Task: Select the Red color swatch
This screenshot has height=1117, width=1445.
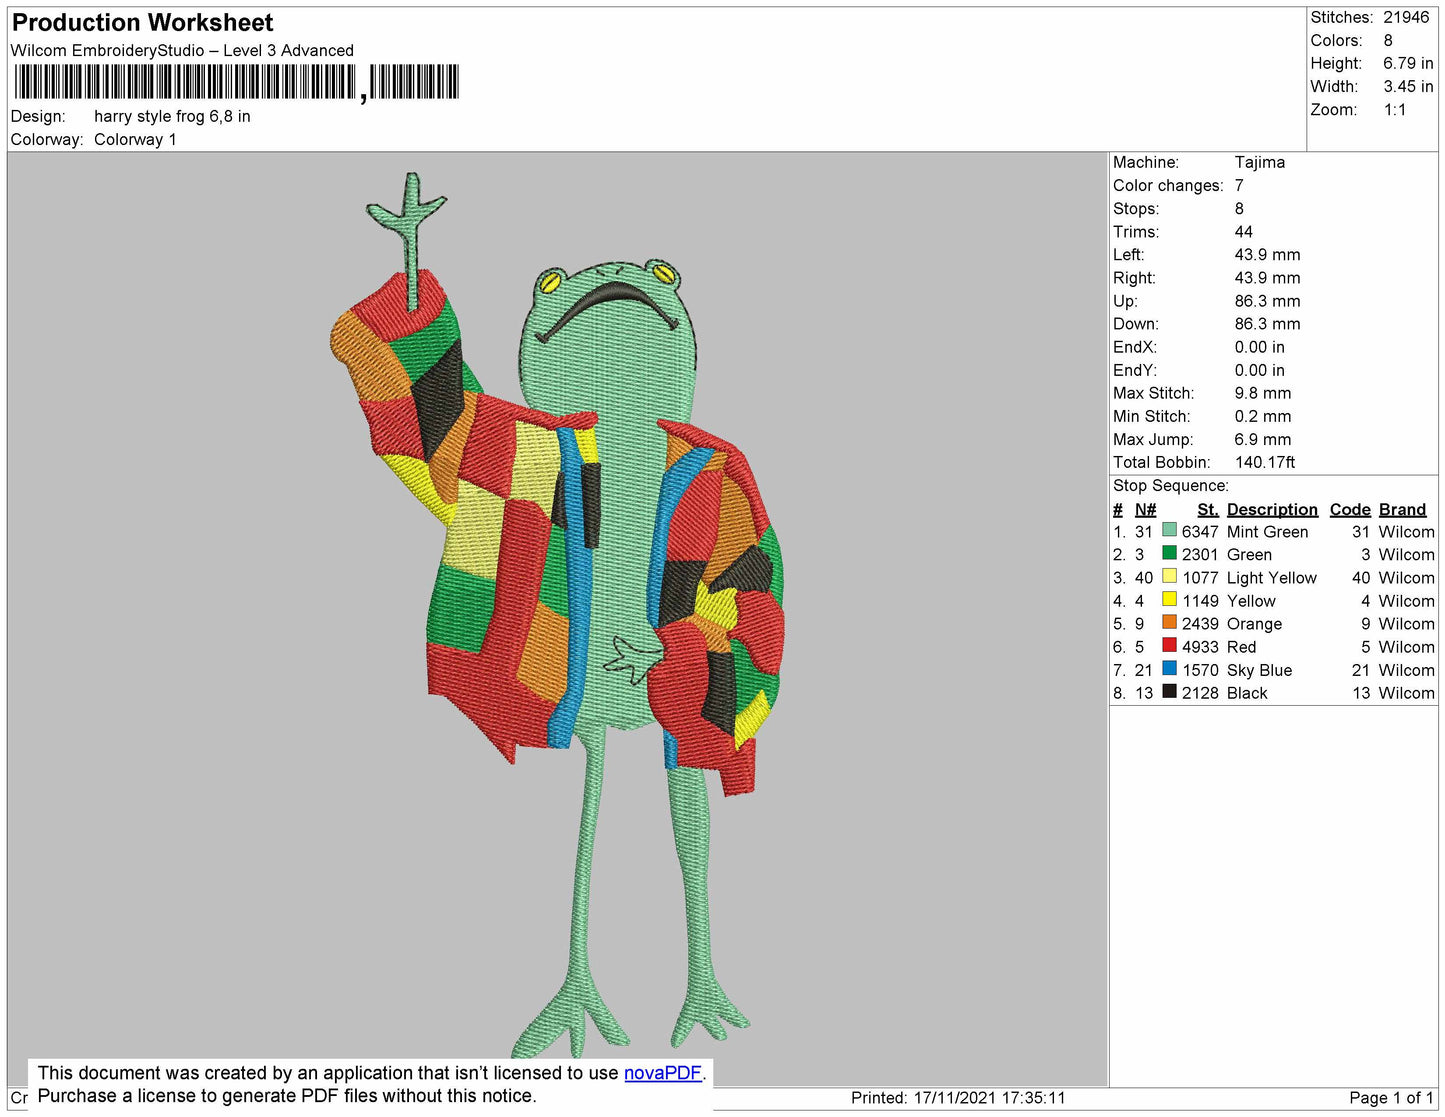Action: click(x=1169, y=645)
